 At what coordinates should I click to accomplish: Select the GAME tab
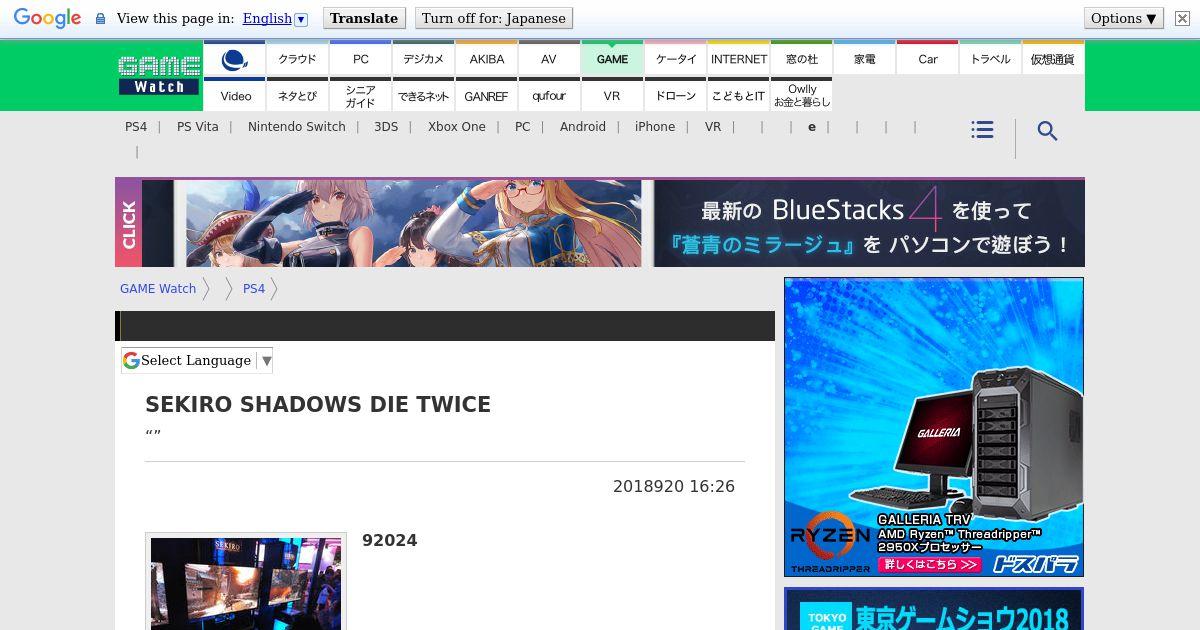[x=612, y=59]
